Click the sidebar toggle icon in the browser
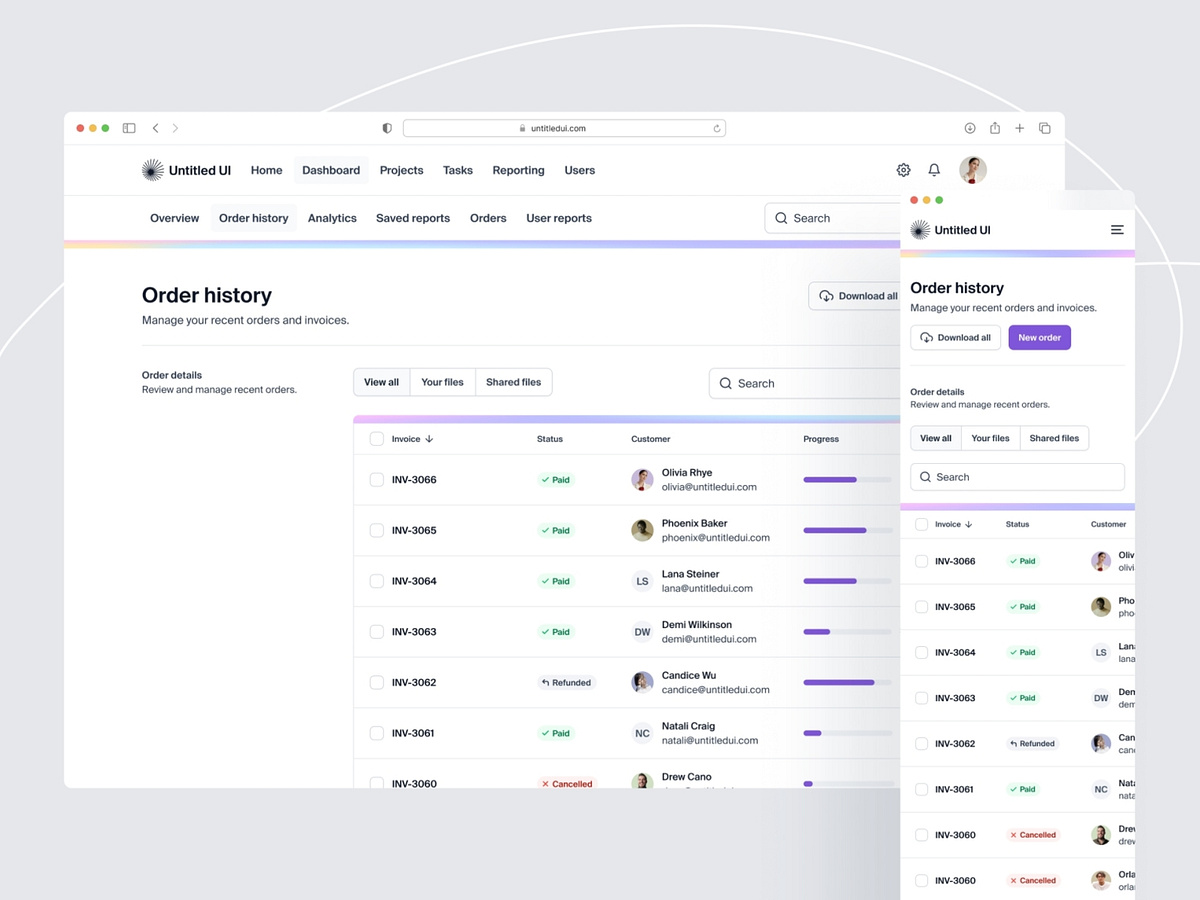 tap(129, 128)
